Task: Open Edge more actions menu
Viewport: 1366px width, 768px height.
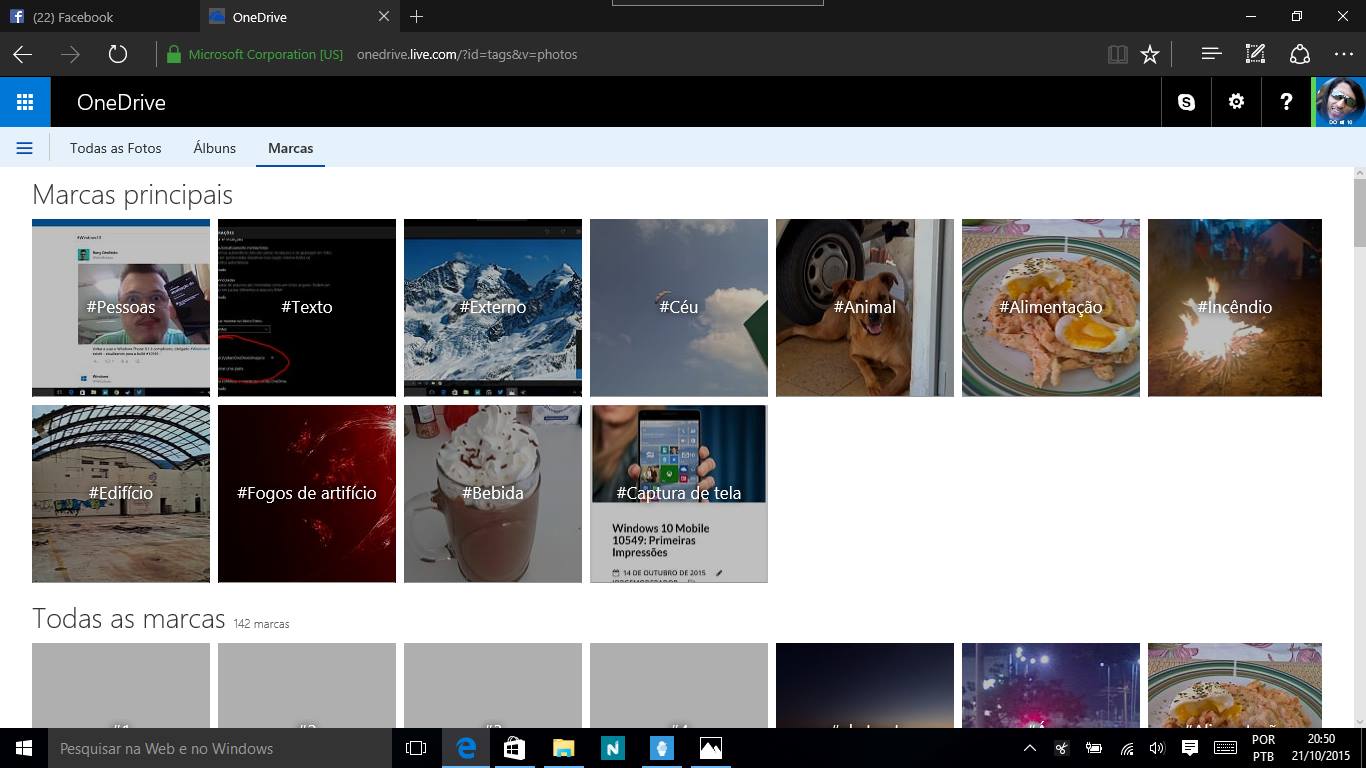Action: 1343,55
